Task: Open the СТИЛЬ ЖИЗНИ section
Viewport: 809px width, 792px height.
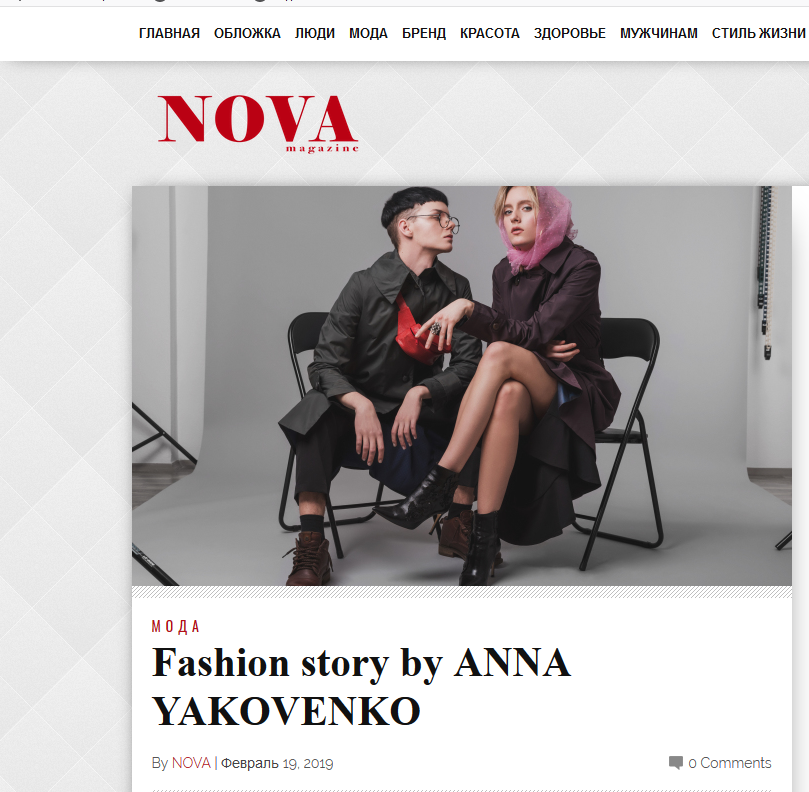Action: coord(758,34)
